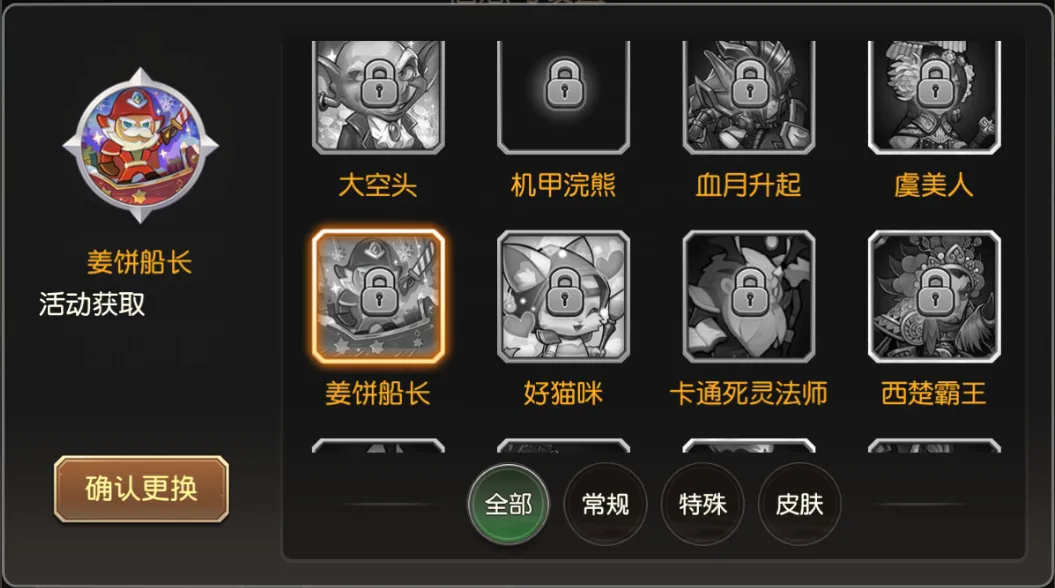Click the large 姜饼船长 preview badge
Image resolution: width=1055 pixels, height=588 pixels.
141,145
